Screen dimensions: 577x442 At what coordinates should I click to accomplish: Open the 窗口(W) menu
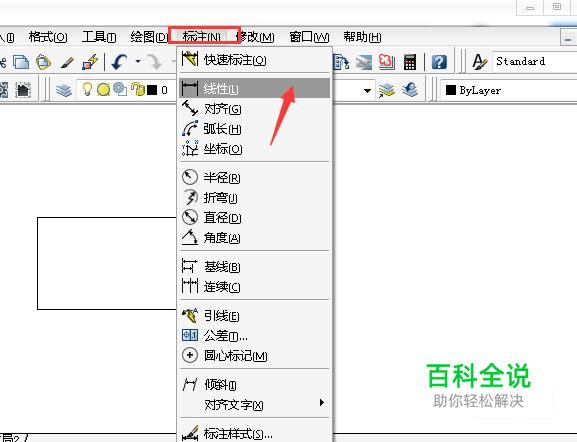coord(309,37)
